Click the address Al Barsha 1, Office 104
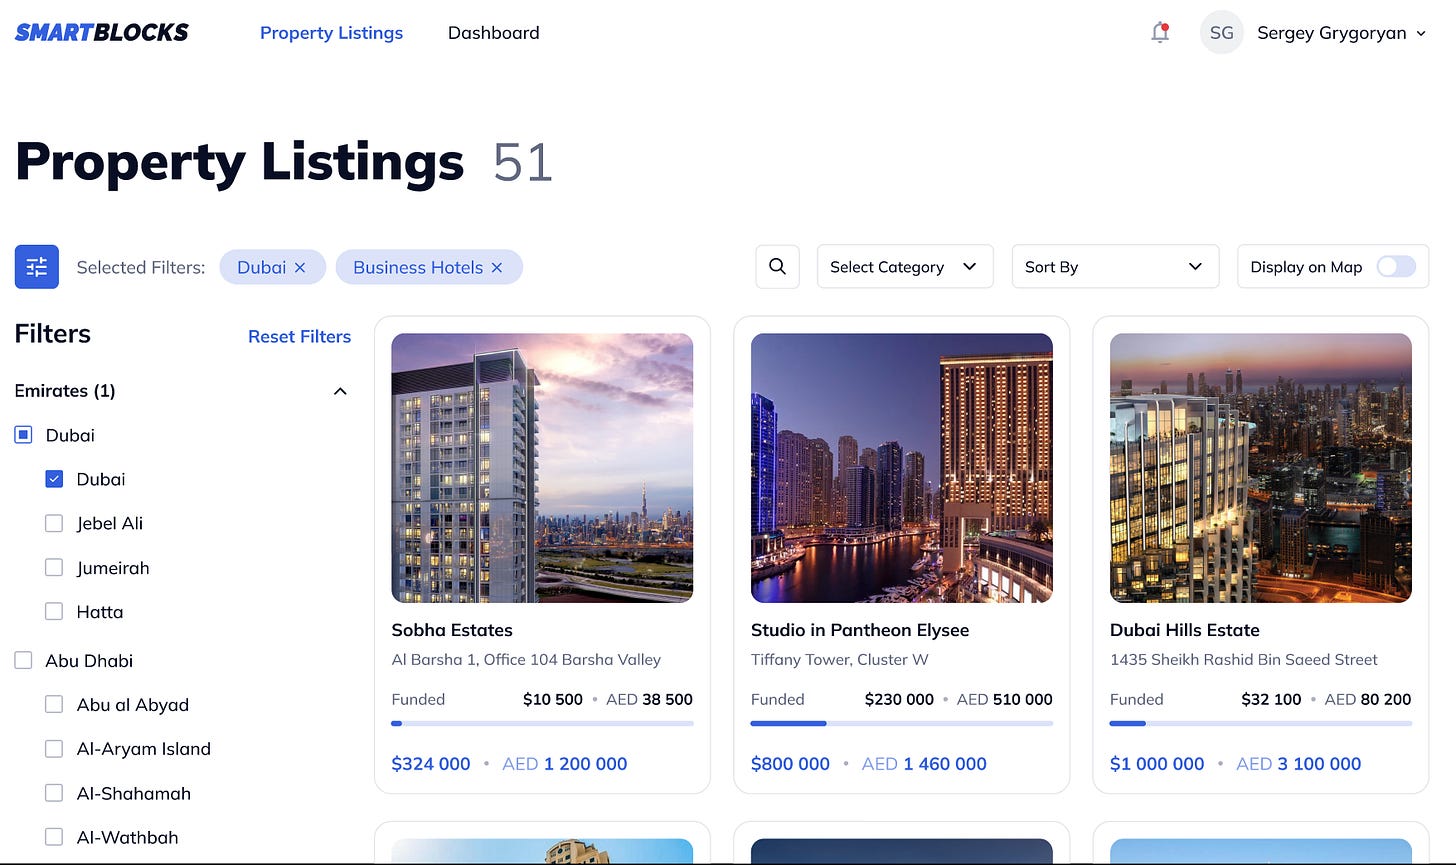The image size is (1456, 865). tap(526, 660)
